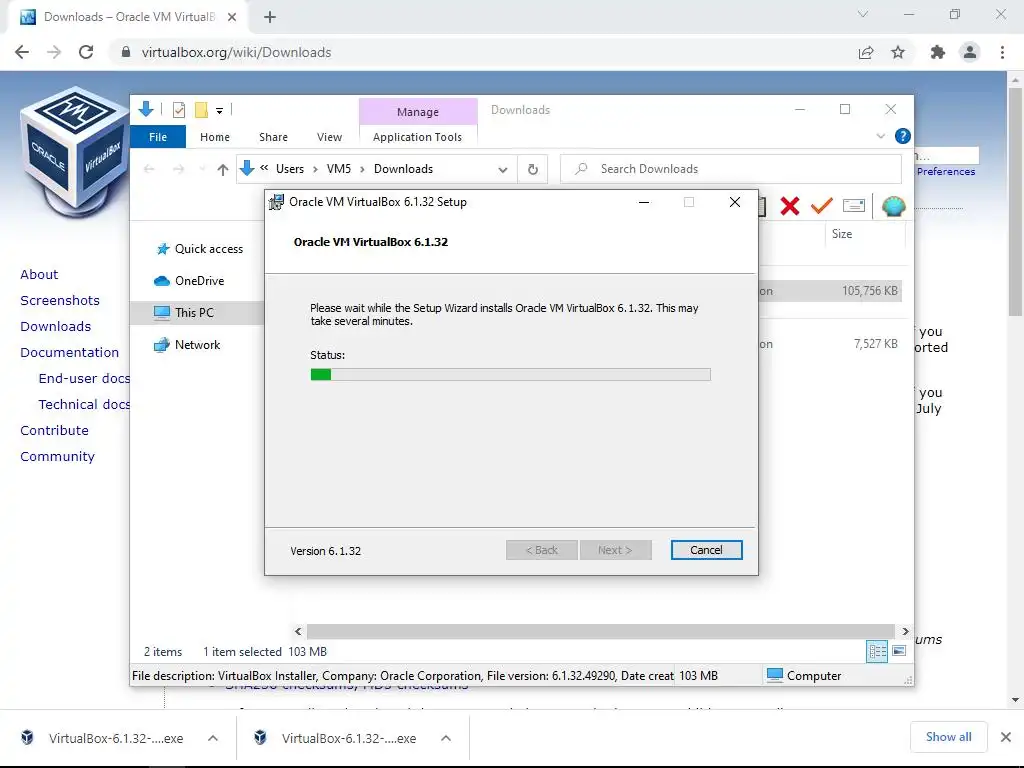Open OneDrive in navigation pane
The width and height of the screenshot is (1024, 768).
pyautogui.click(x=189, y=281)
